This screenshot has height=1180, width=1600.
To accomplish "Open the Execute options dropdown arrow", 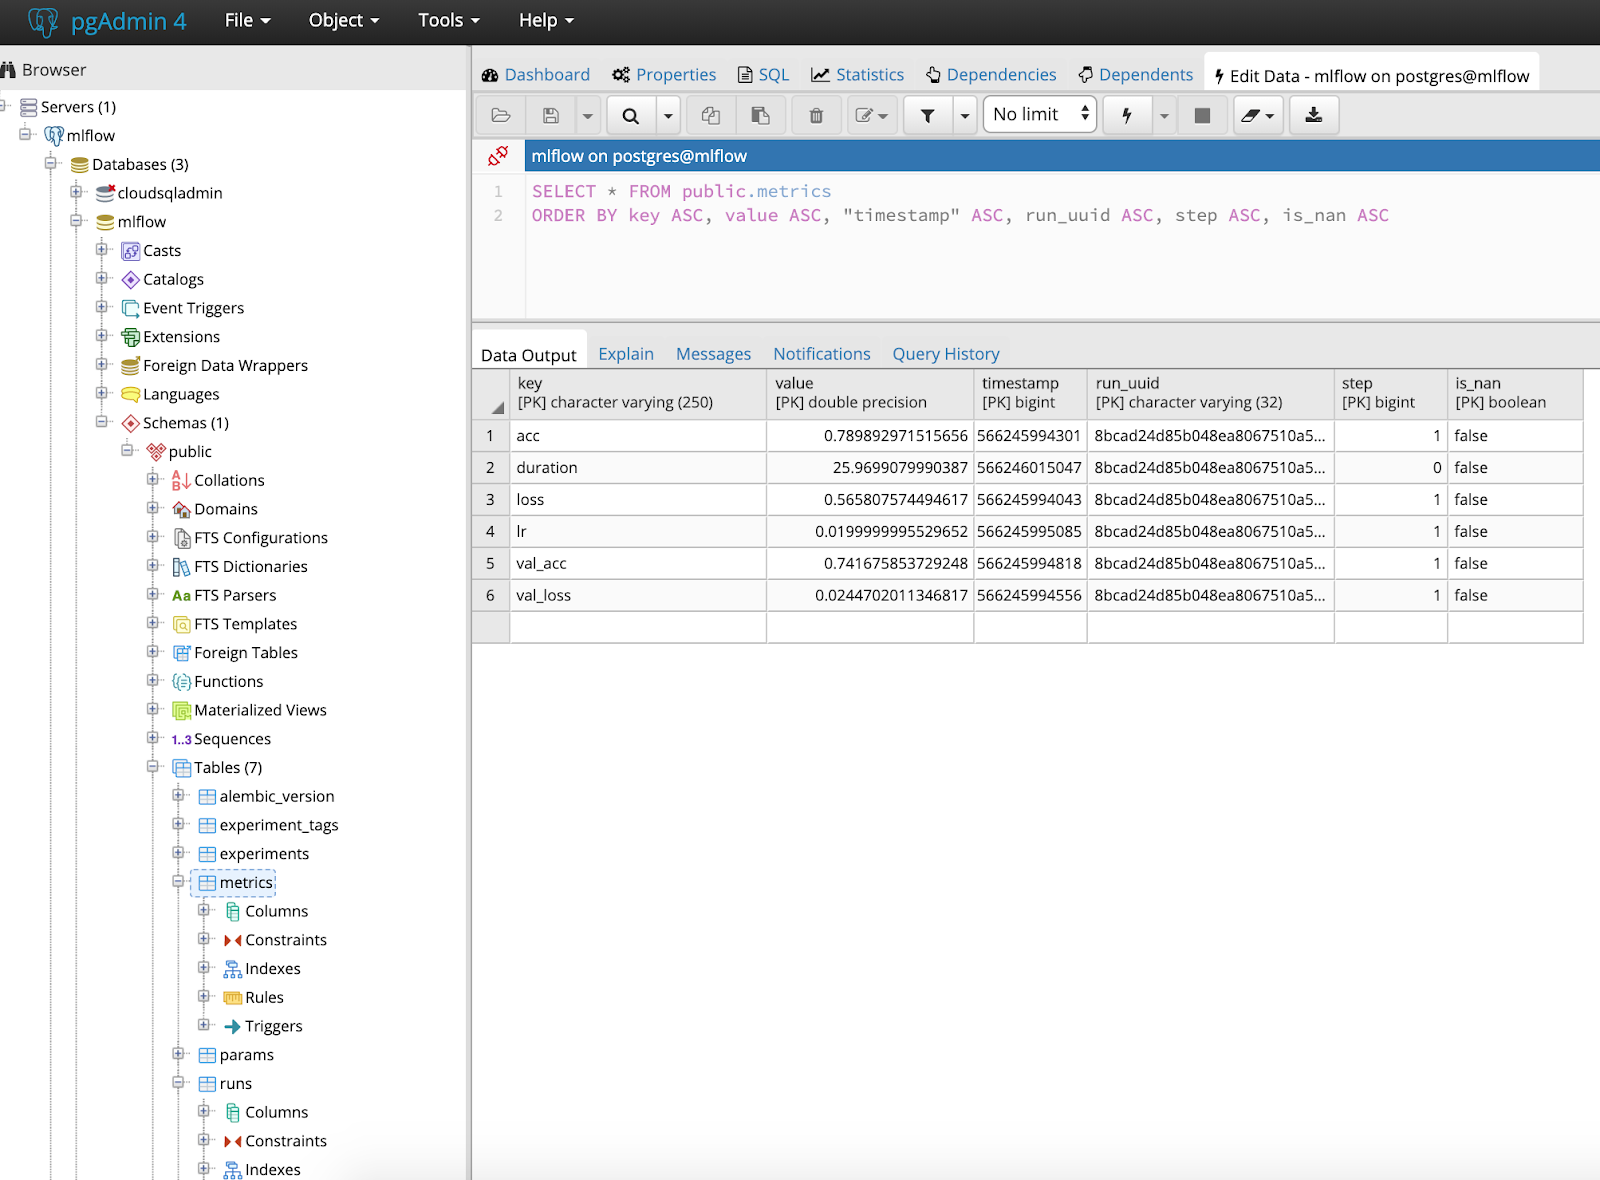I will tap(1164, 115).
